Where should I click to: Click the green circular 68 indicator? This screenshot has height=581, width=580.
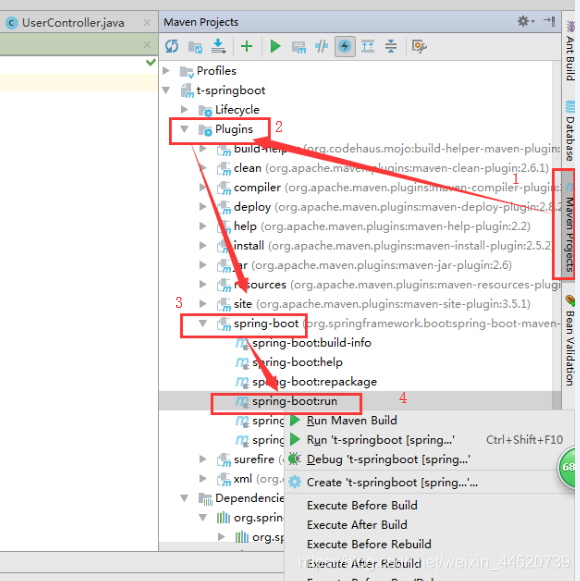click(x=567, y=467)
